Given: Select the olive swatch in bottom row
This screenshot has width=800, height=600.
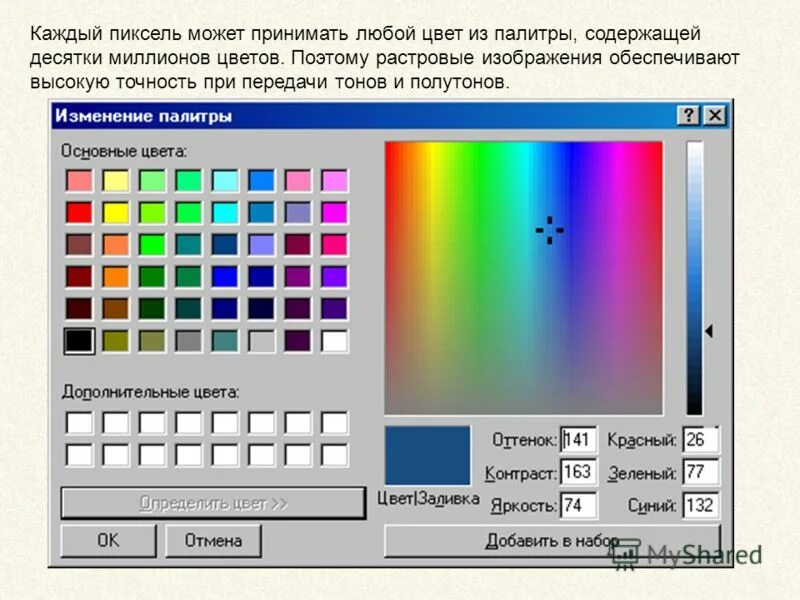Looking at the screenshot, I should (x=116, y=341).
